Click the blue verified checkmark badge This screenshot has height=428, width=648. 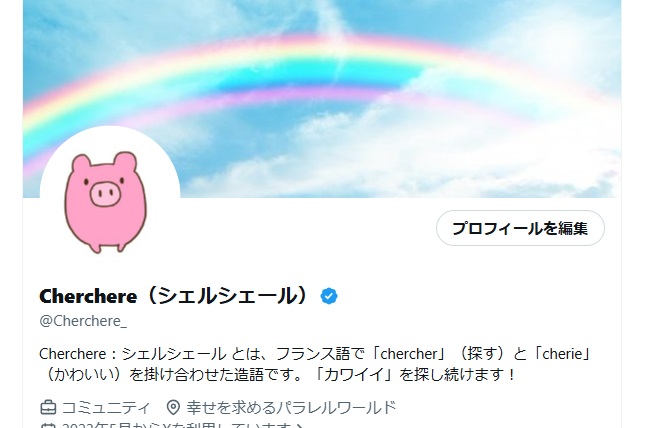pos(329,296)
